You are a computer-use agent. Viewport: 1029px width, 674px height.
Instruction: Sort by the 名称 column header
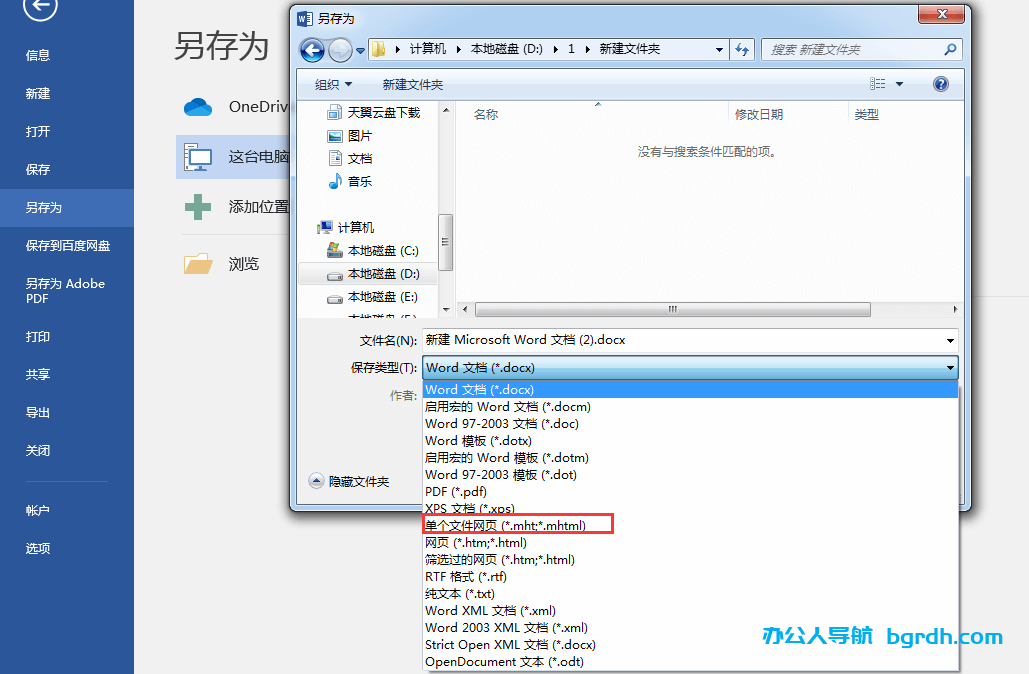coord(486,114)
